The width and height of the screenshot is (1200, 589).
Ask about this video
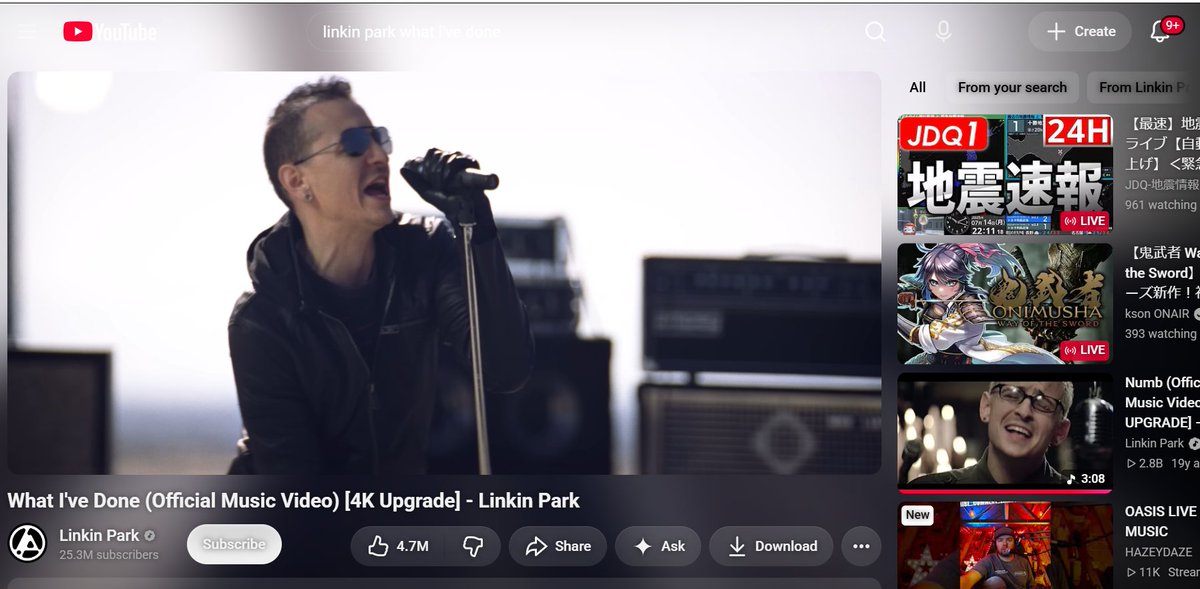point(659,546)
